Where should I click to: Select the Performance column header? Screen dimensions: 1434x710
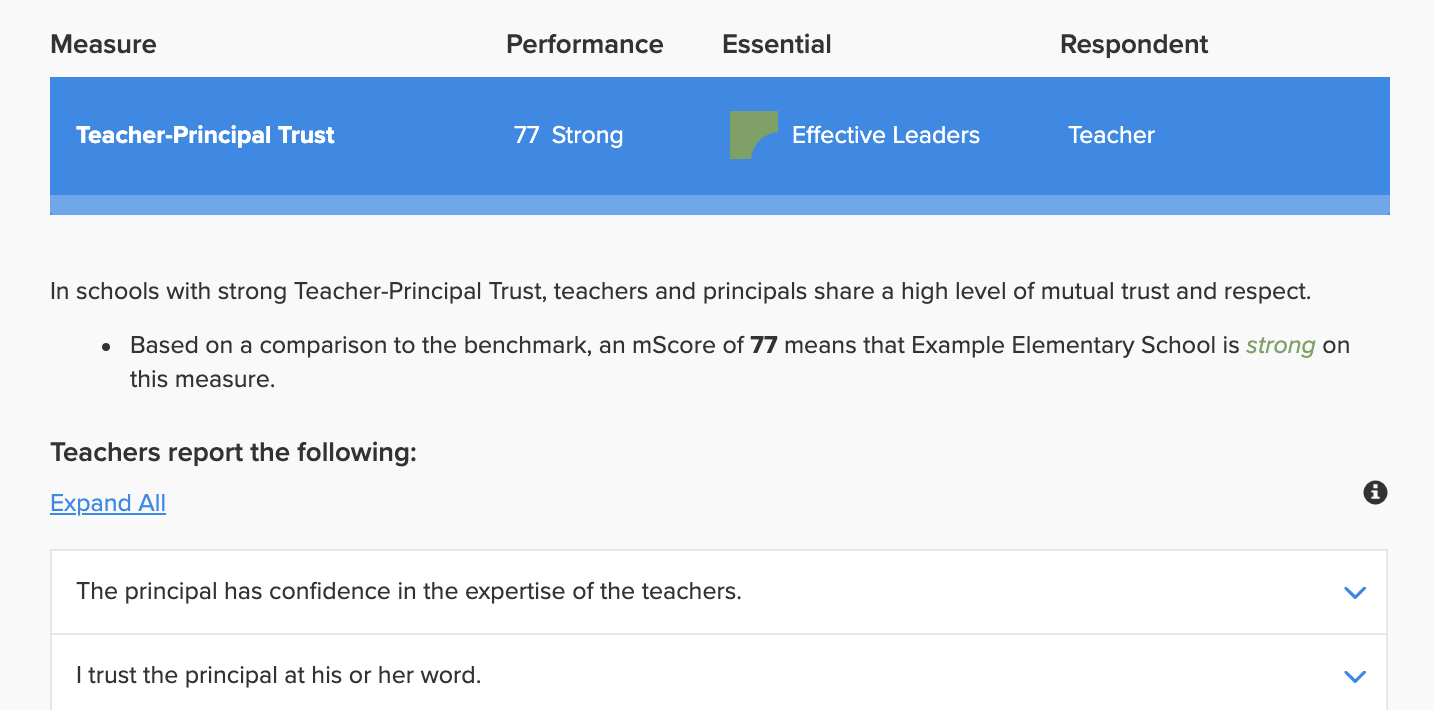[585, 45]
